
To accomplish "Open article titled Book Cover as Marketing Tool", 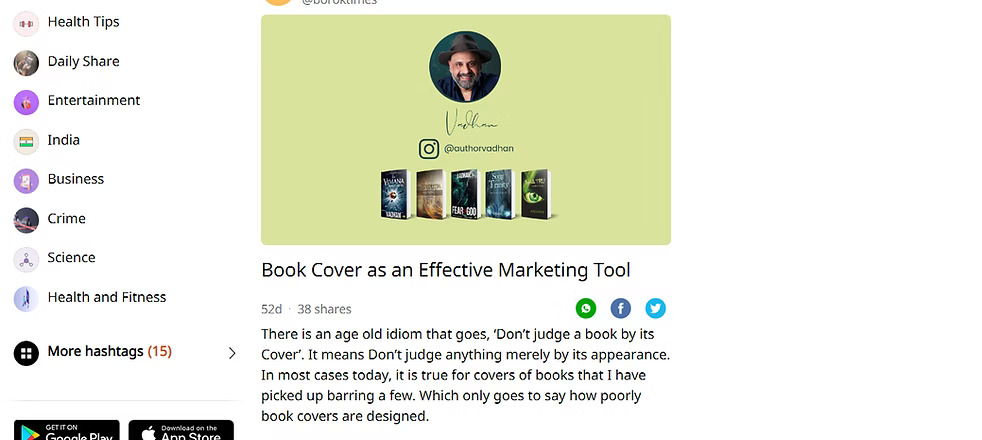I will 446,270.
